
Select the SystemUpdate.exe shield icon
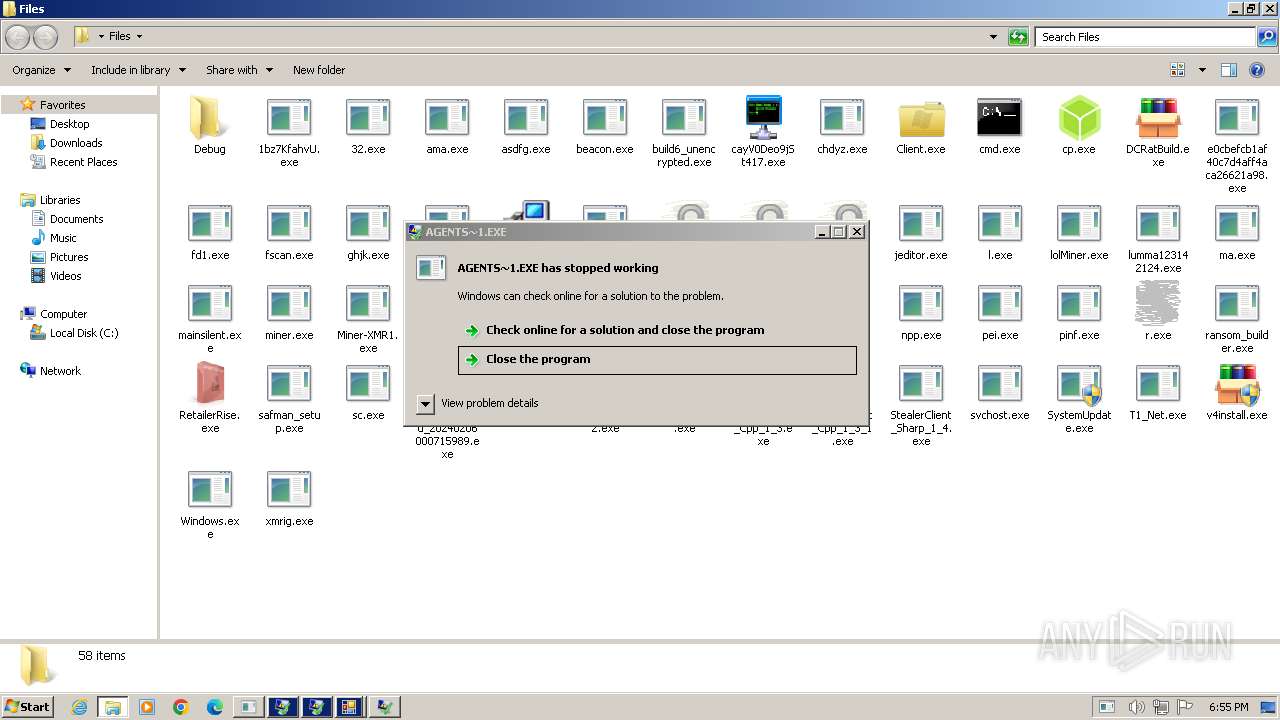pos(1079,384)
